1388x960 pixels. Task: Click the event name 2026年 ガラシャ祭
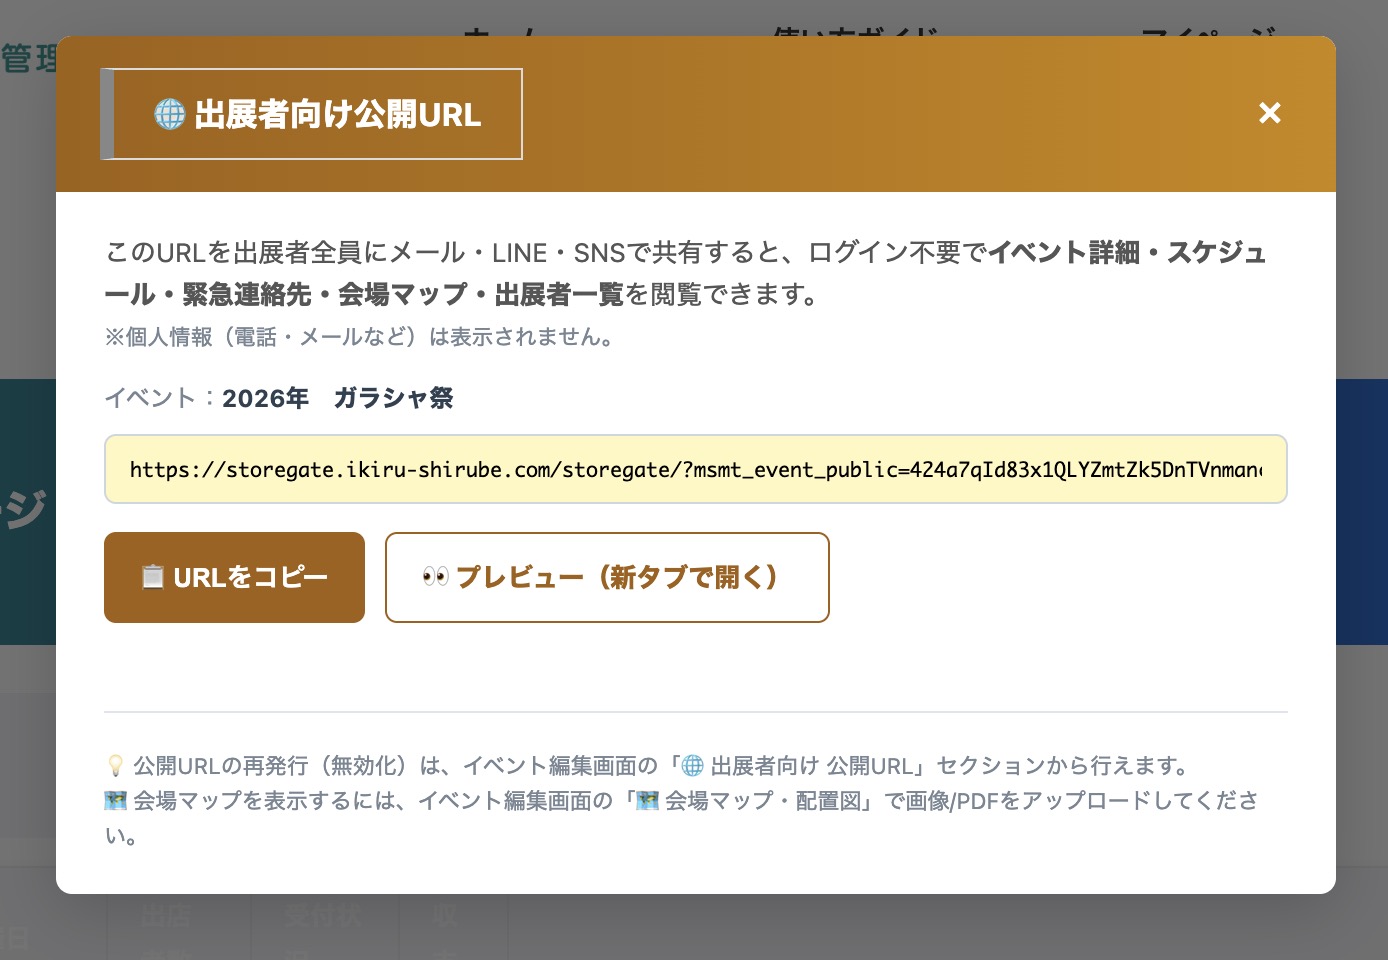pyautogui.click(x=337, y=398)
